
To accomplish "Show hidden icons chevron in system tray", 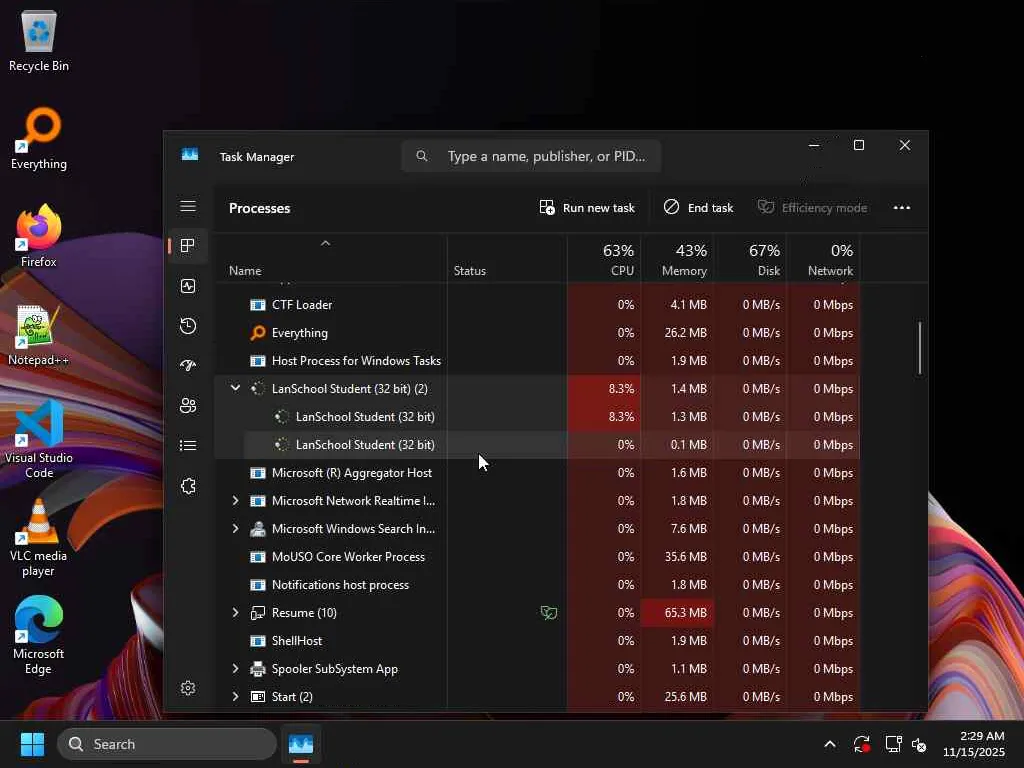I will click(830, 744).
